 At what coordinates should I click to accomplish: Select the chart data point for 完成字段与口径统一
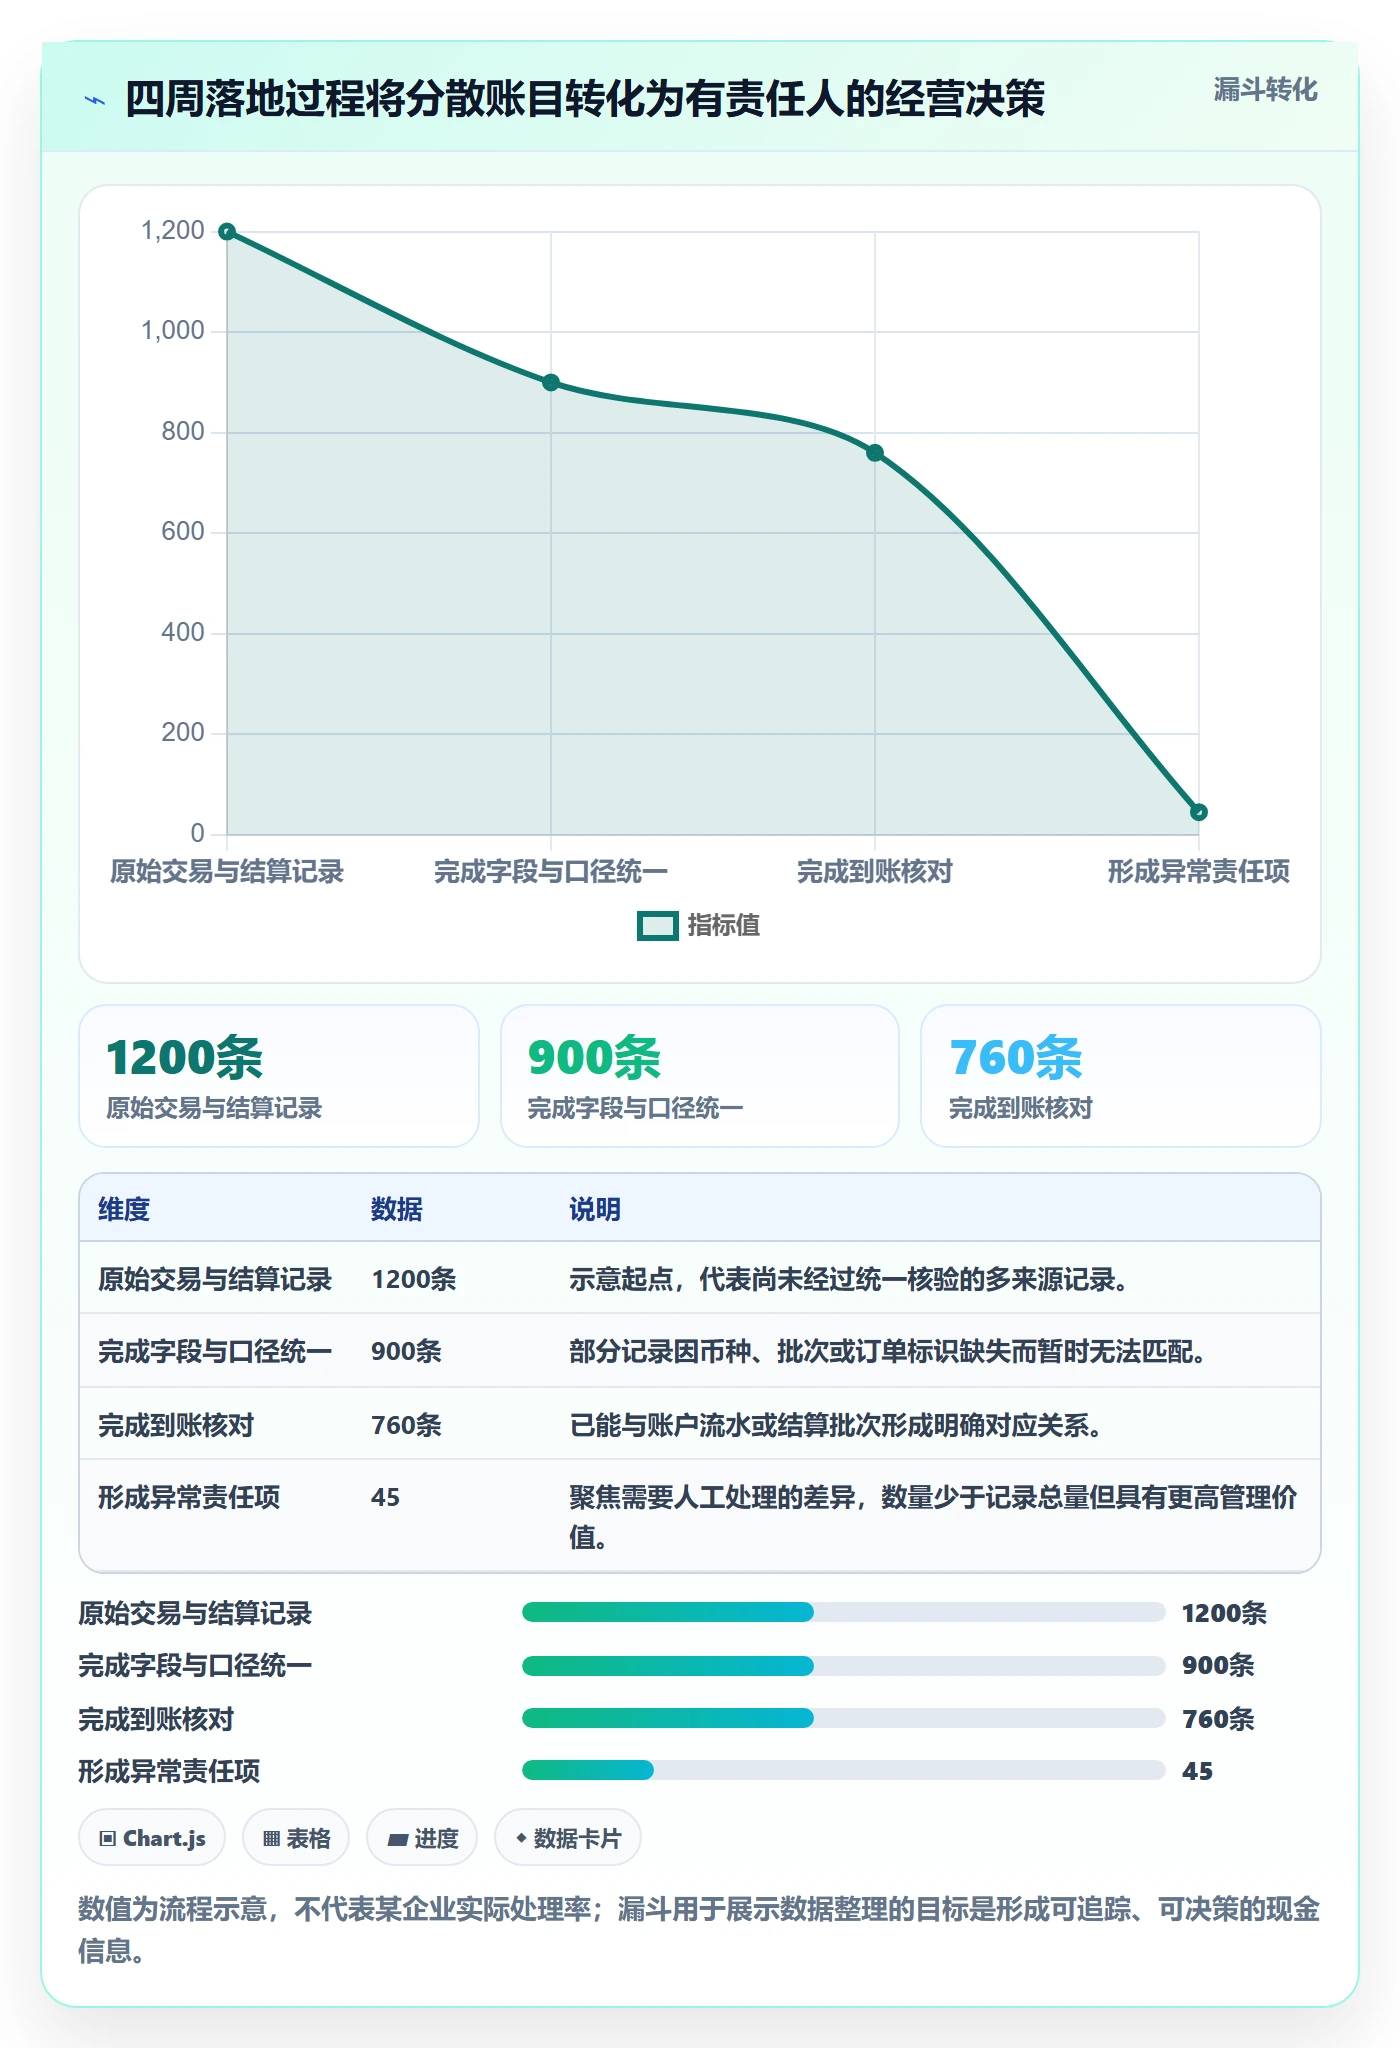click(551, 383)
